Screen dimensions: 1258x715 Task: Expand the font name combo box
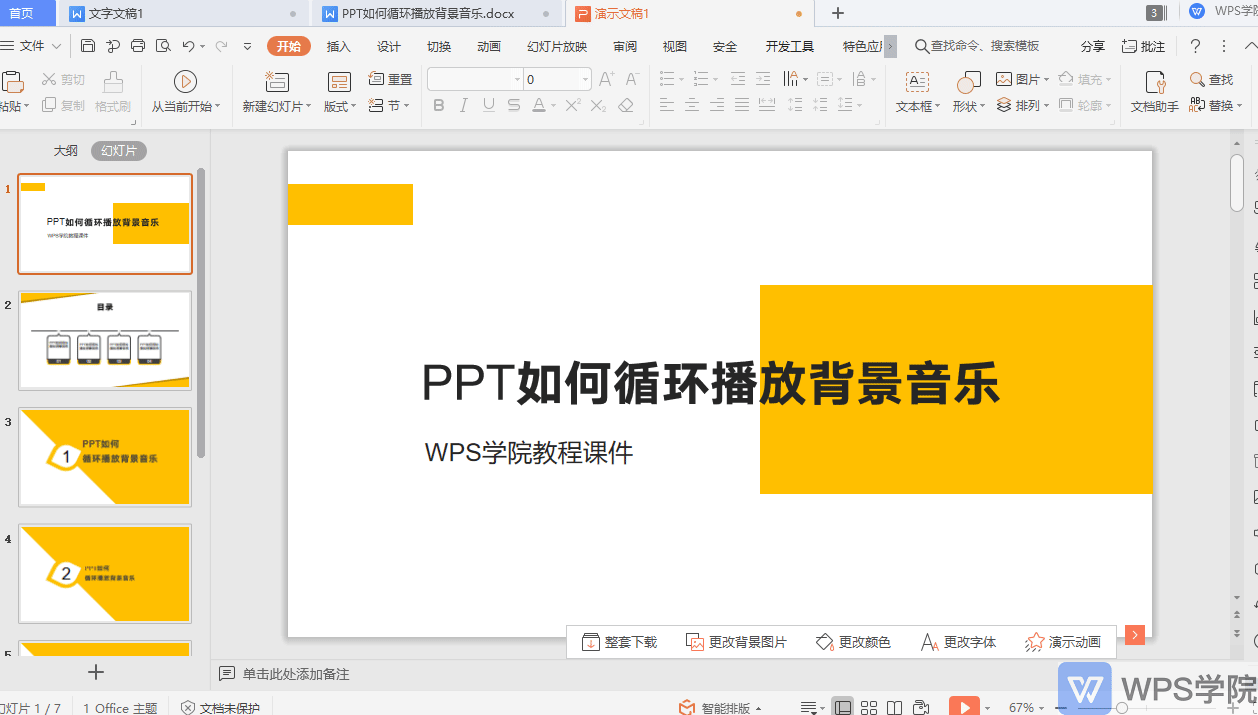point(517,79)
